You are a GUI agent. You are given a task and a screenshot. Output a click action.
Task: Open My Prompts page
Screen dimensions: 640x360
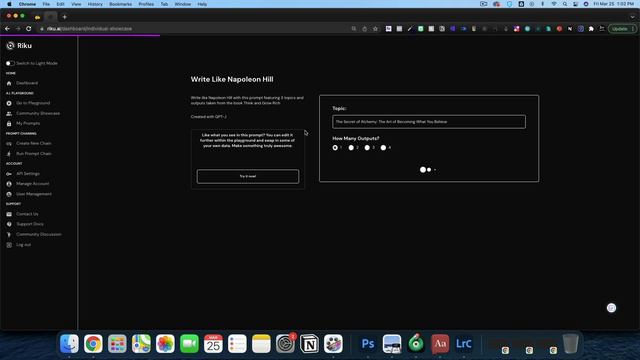click(x=28, y=123)
